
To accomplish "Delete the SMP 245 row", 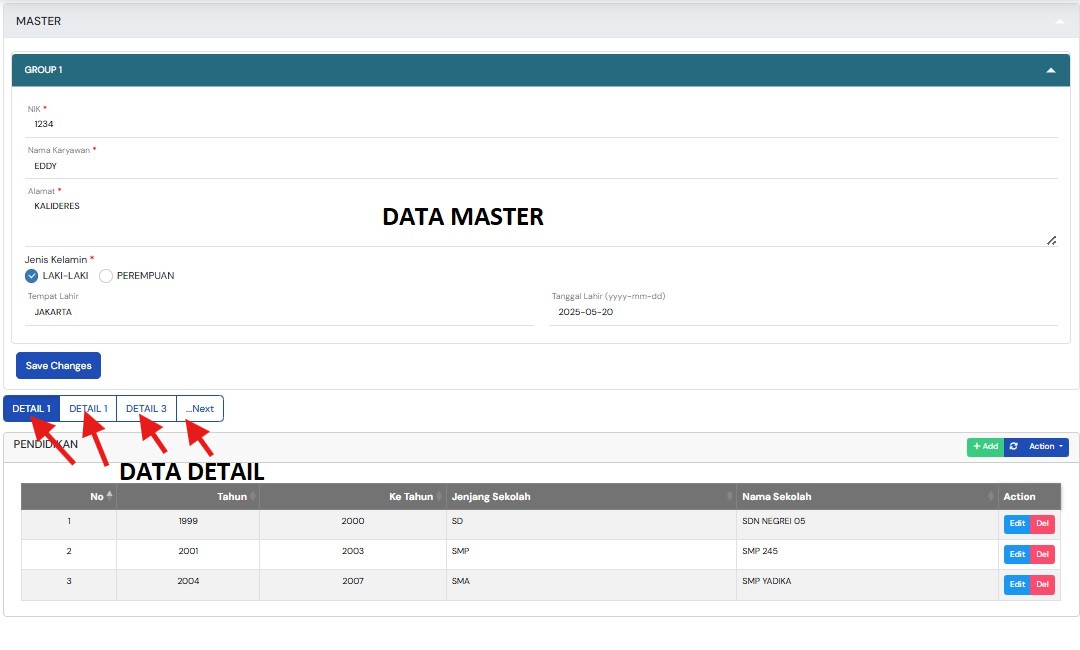I will pos(1042,554).
